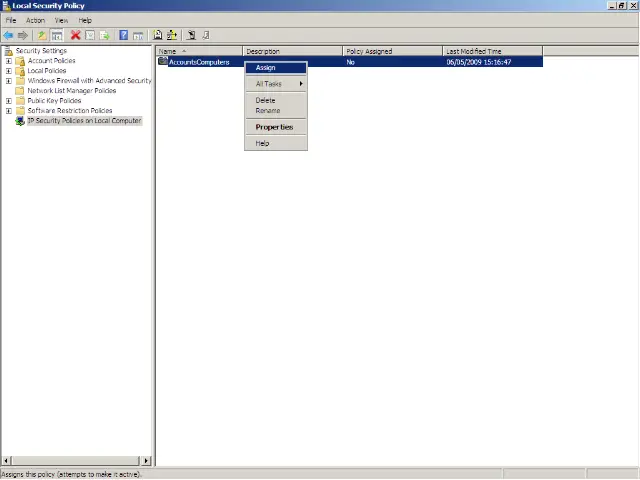Click the Up one level folder icon
The height and width of the screenshot is (480, 640).
click(42, 36)
